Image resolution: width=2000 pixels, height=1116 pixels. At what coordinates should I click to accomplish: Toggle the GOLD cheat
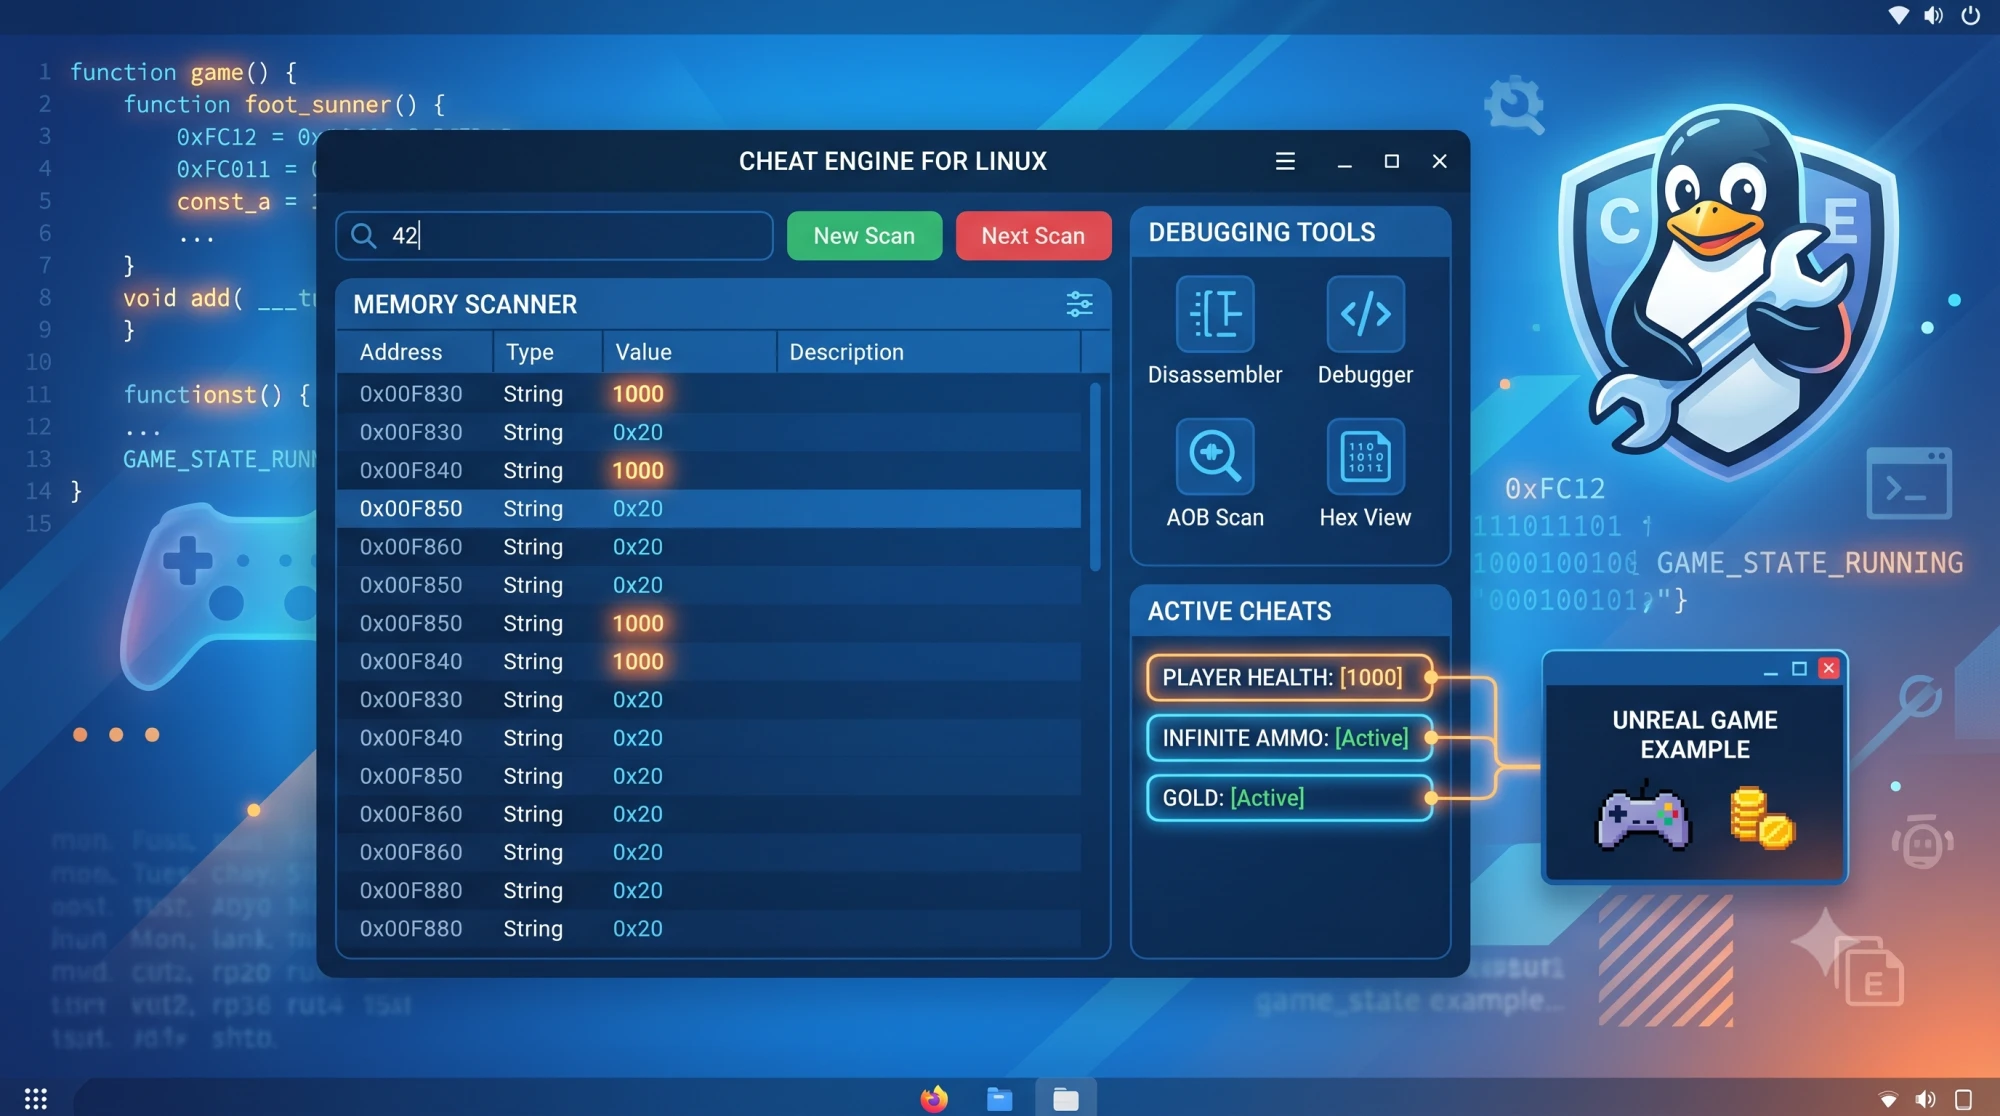pos(1289,798)
